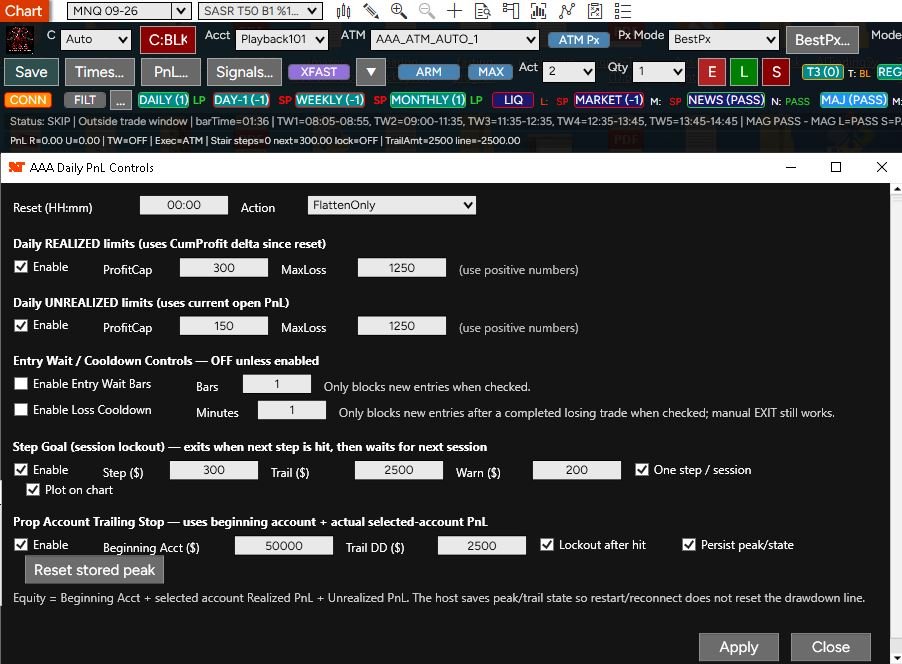Click the Apply button
The height and width of the screenshot is (664, 902).
(739, 647)
